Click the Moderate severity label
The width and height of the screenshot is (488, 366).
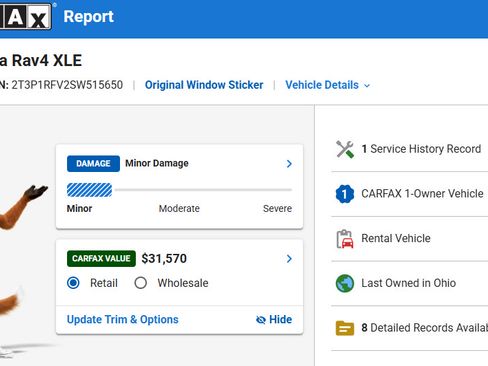coord(179,209)
